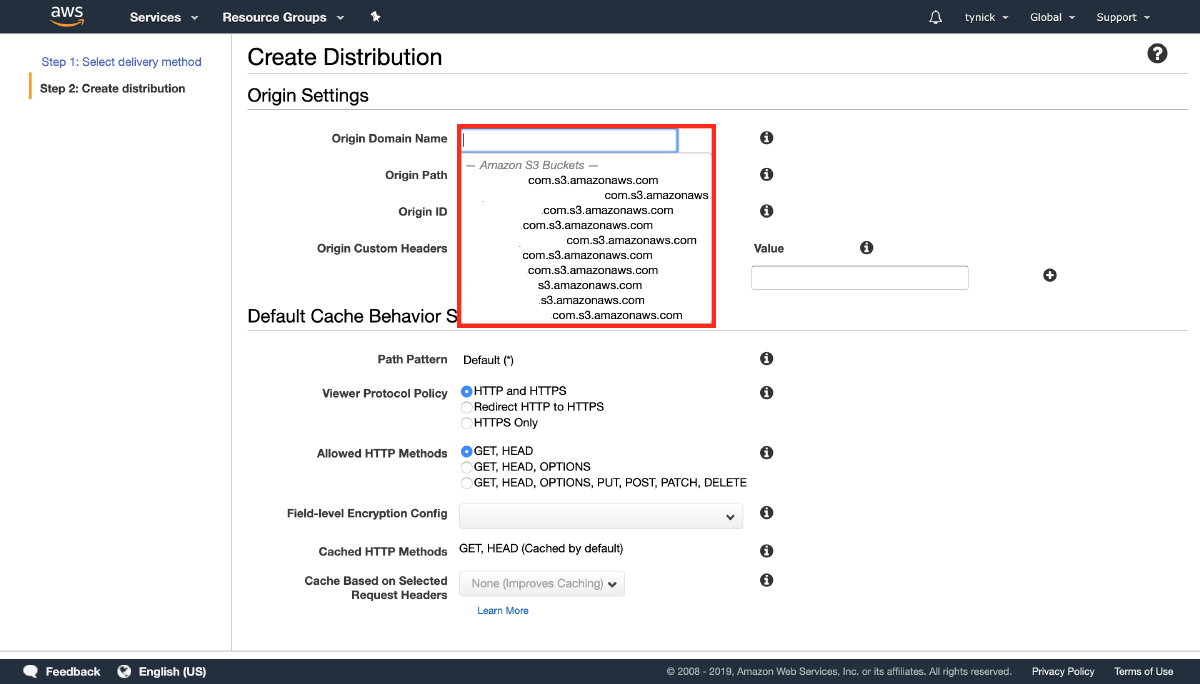The width and height of the screenshot is (1200, 684).
Task: Choose last com.s3.amazonaws.com bucket suggestion
Action: [617, 315]
